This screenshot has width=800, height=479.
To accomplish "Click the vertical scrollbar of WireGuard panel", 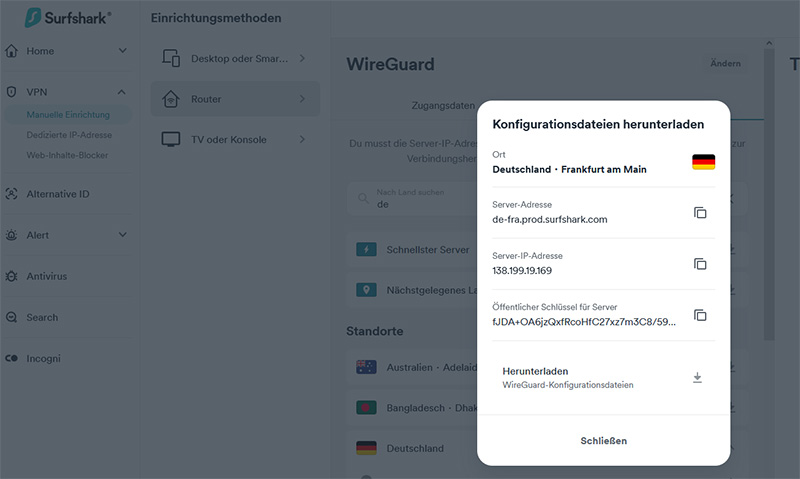I will click(x=769, y=194).
